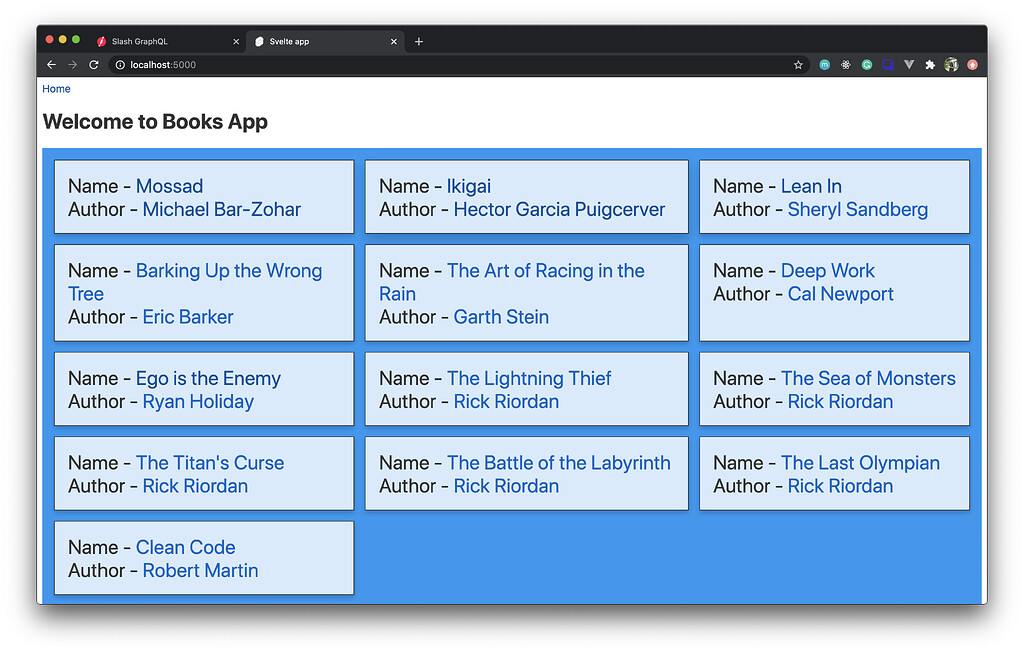The height and width of the screenshot is (652, 1024).
Task: Click the red extension icon at far right
Action: [972, 64]
